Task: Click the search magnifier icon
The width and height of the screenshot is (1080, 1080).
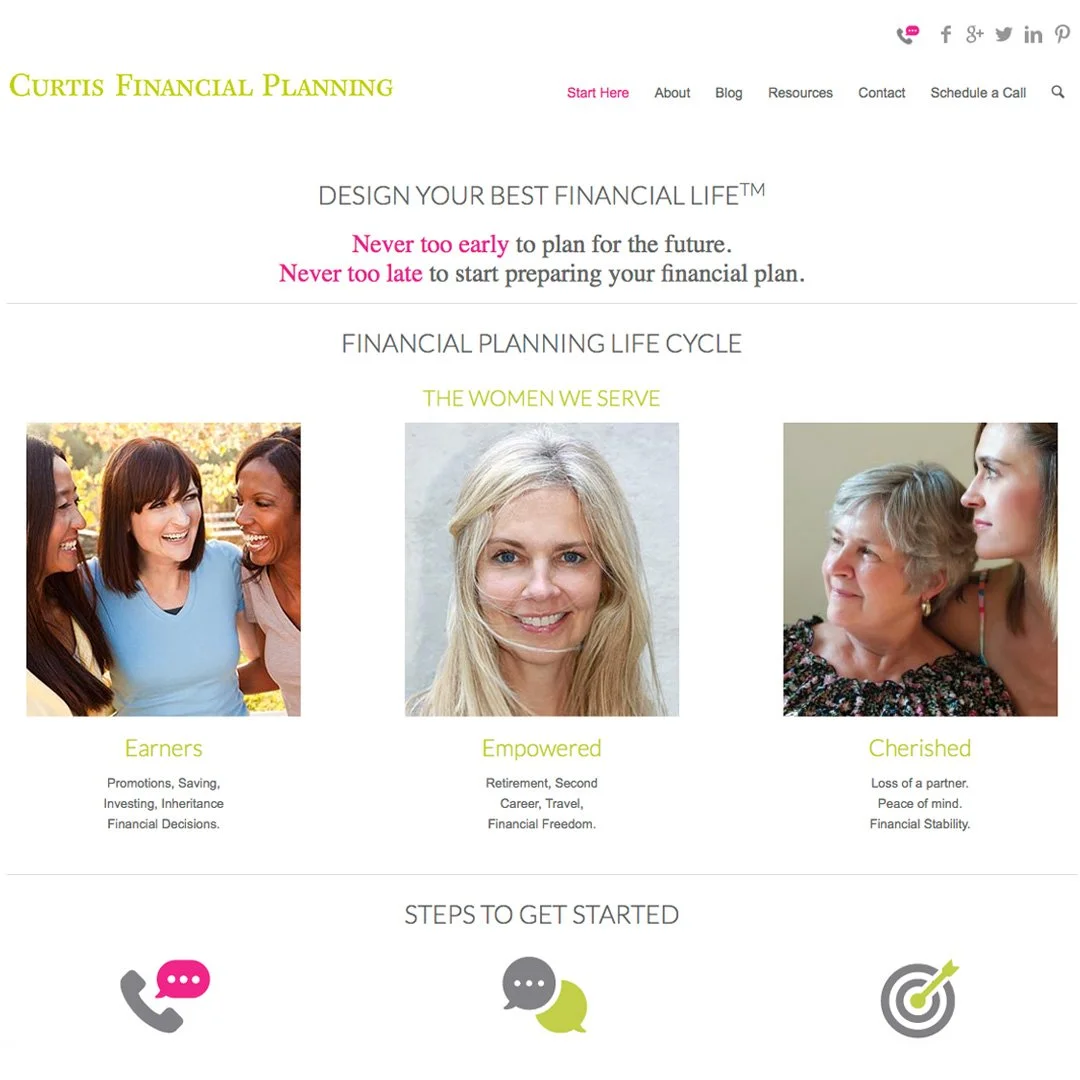Action: click(1057, 92)
